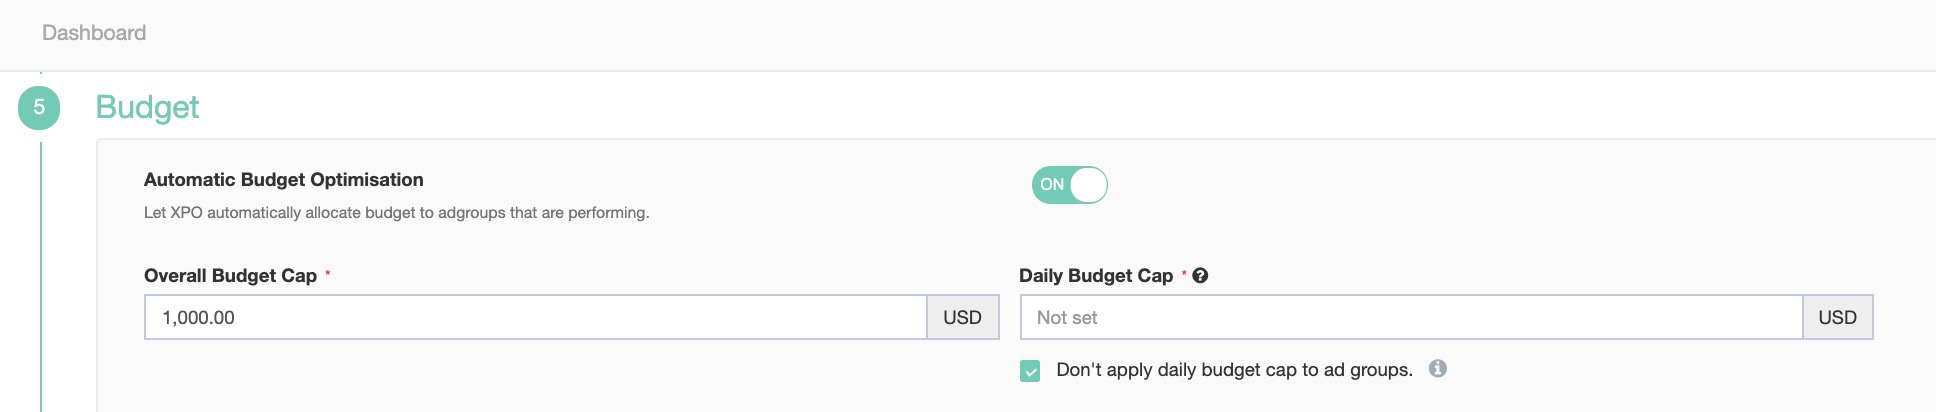Click the step 5 circle badge
This screenshot has width=1936, height=412.
pyautogui.click(x=39, y=108)
